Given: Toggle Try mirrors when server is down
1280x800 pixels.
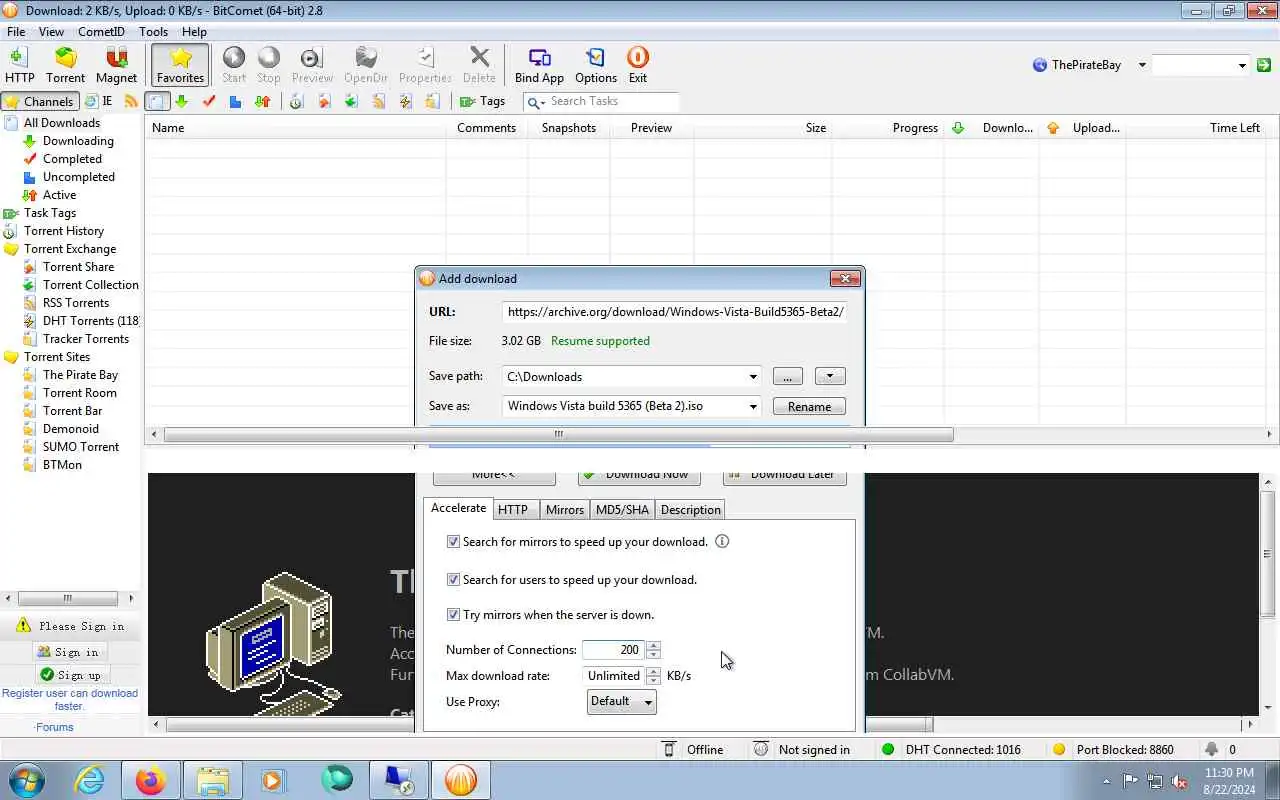Looking at the screenshot, I should (453, 614).
